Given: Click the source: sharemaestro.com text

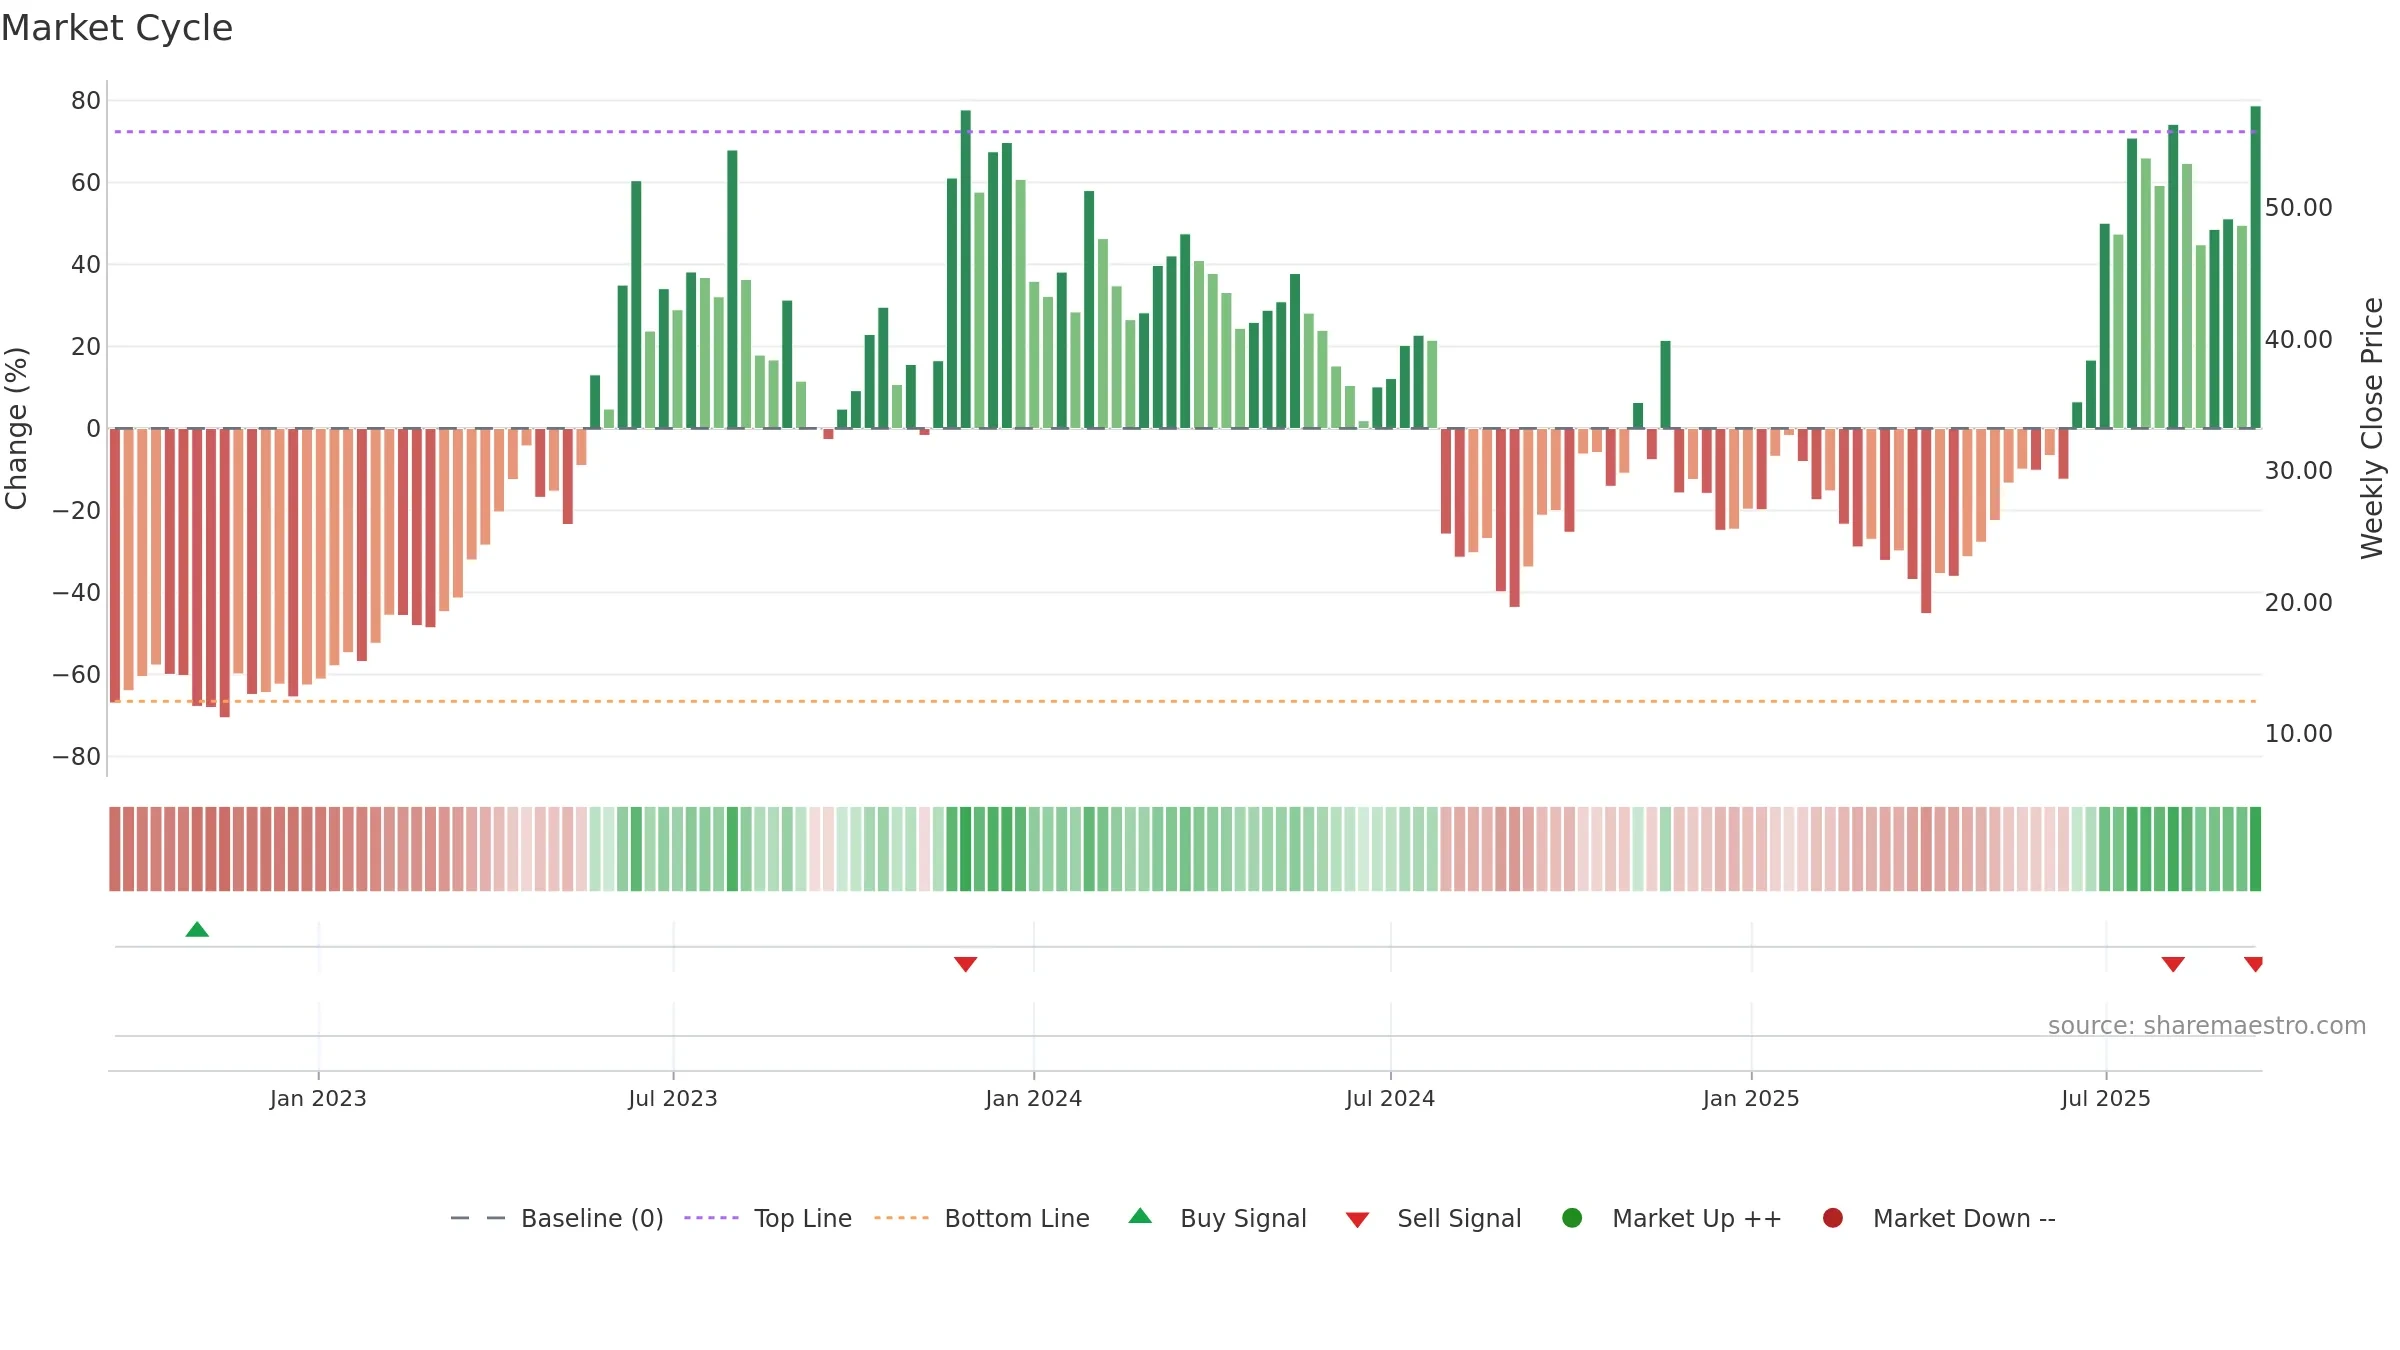Looking at the screenshot, I should (2207, 1026).
